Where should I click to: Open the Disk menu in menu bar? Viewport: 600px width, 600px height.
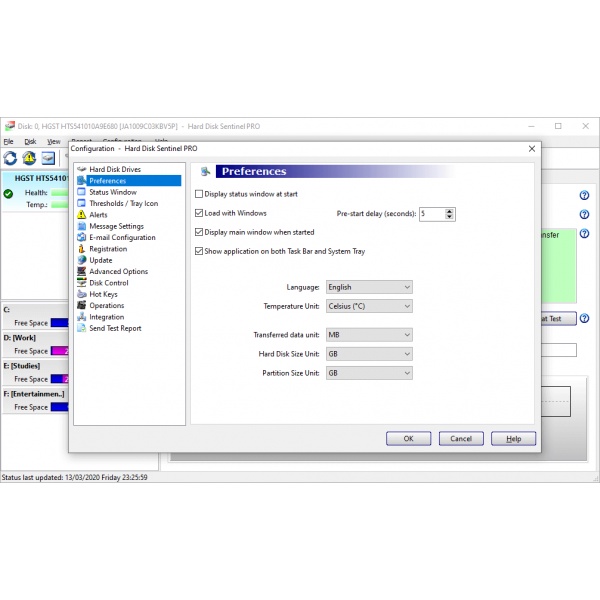coord(30,142)
